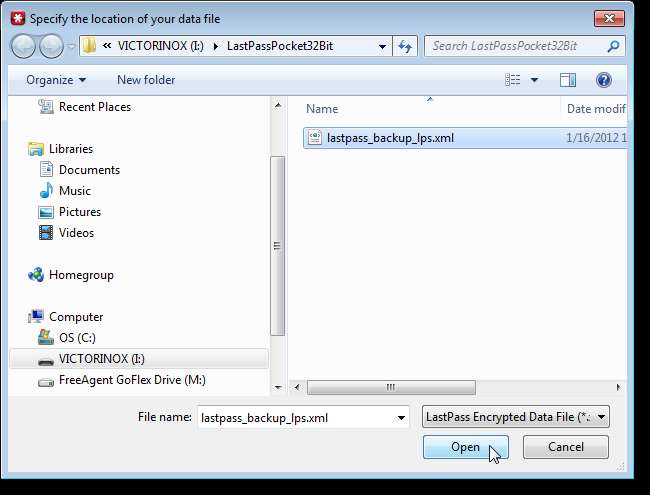
Task: Click the blue Help icon
Action: point(604,80)
